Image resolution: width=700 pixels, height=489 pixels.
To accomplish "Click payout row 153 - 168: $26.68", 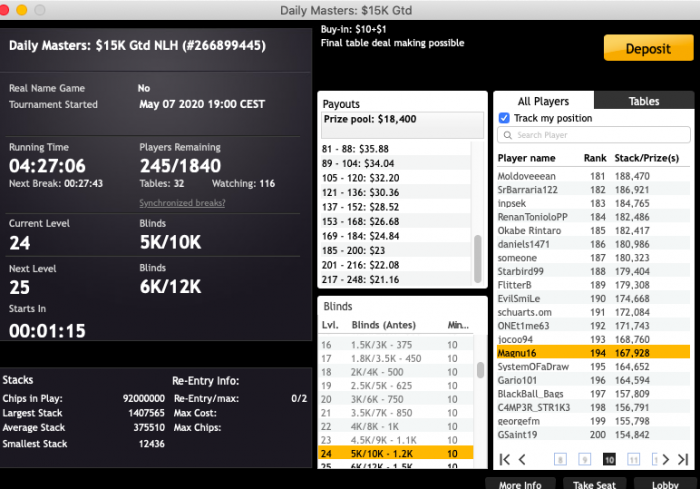I will pyautogui.click(x=396, y=222).
